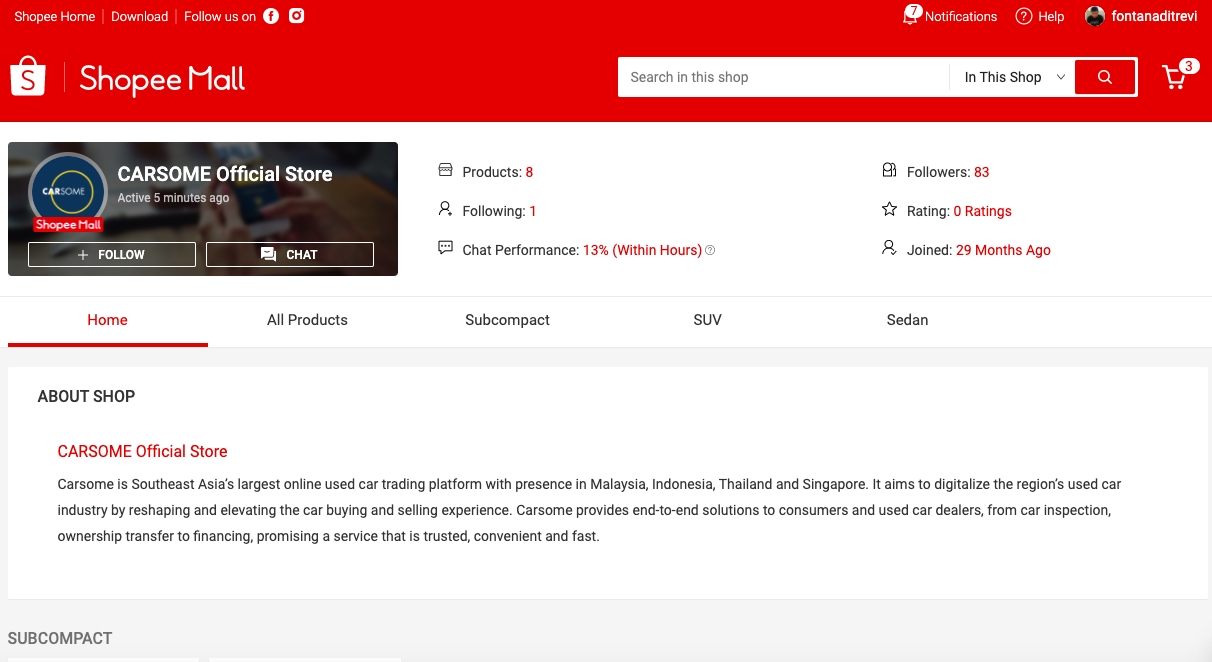Open the Facebook icon link

pyautogui.click(x=271, y=16)
